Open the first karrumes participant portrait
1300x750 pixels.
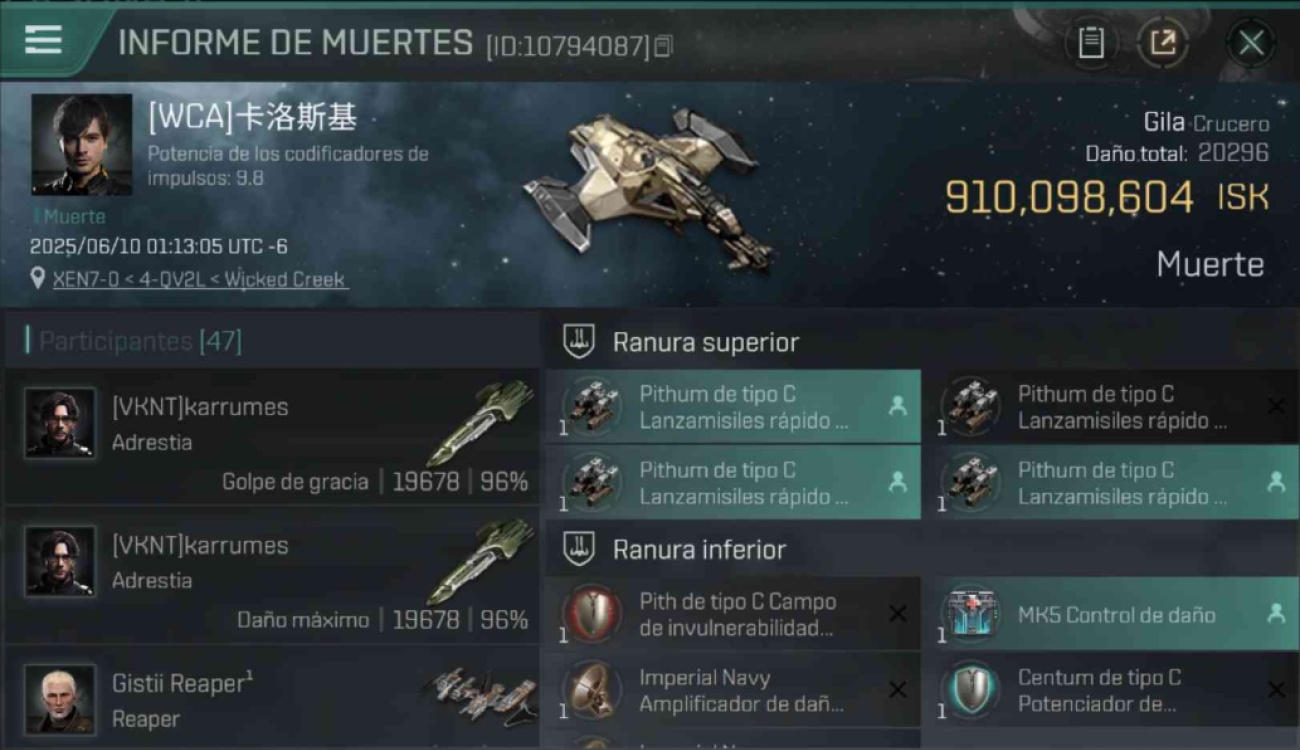60,423
